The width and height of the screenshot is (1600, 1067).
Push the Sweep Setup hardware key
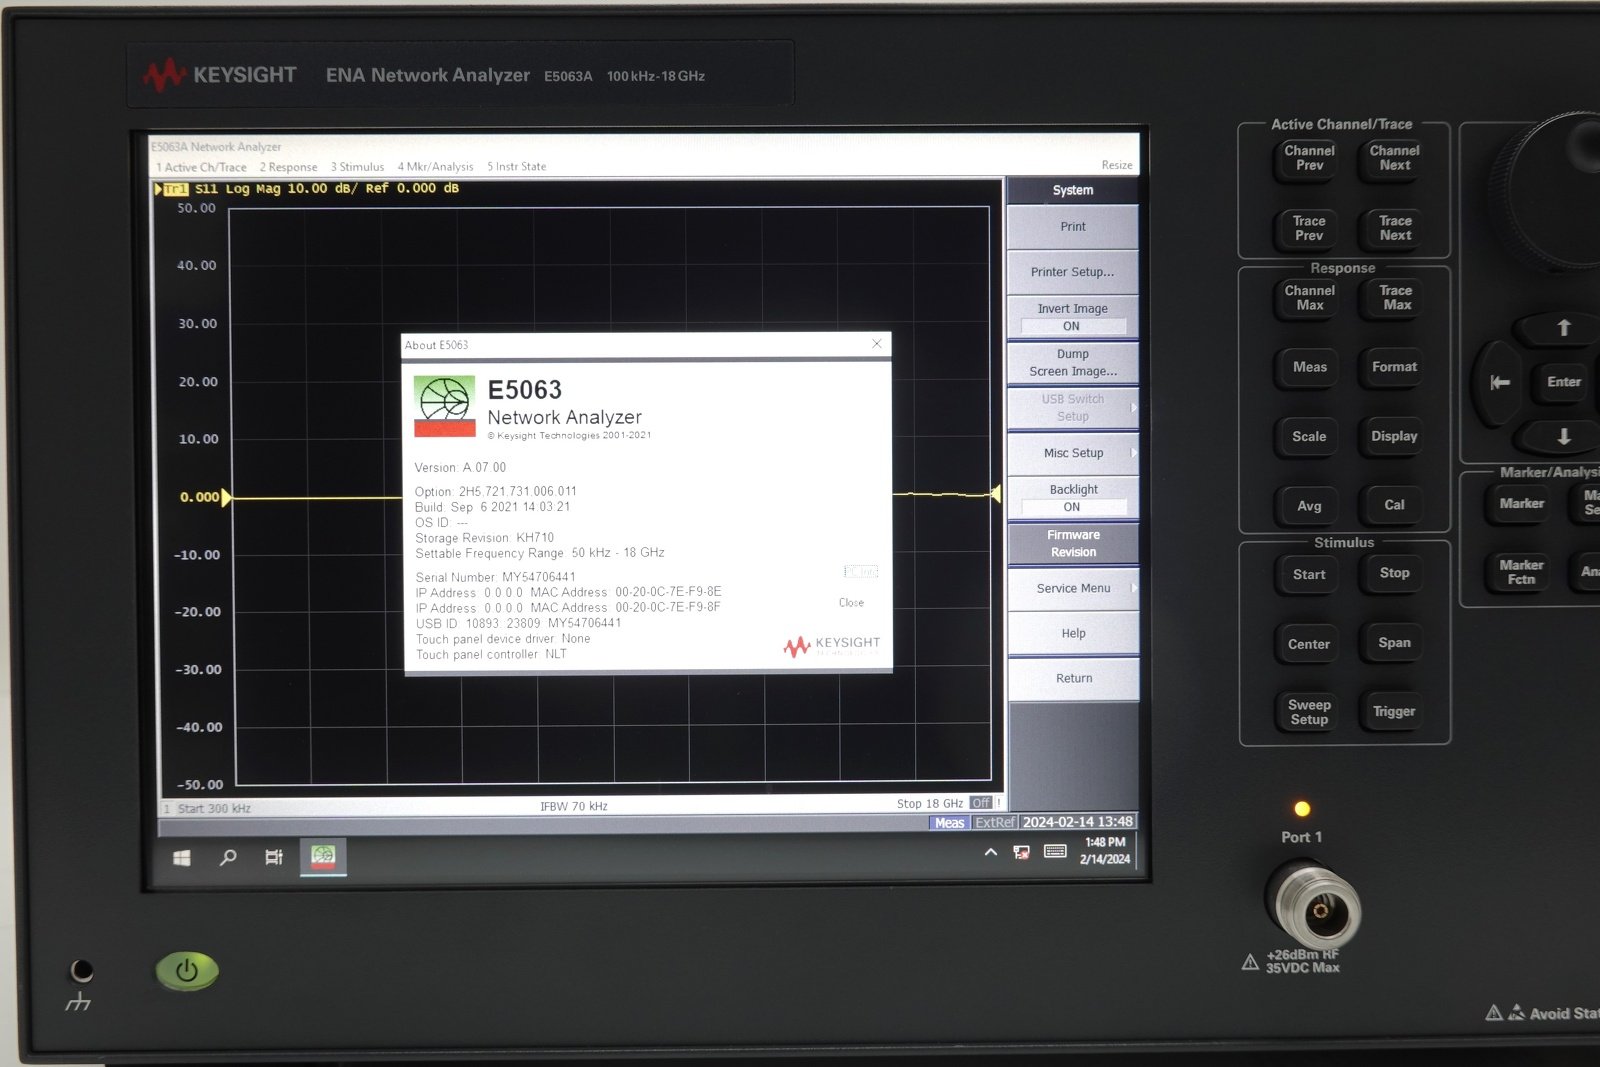click(x=1309, y=712)
